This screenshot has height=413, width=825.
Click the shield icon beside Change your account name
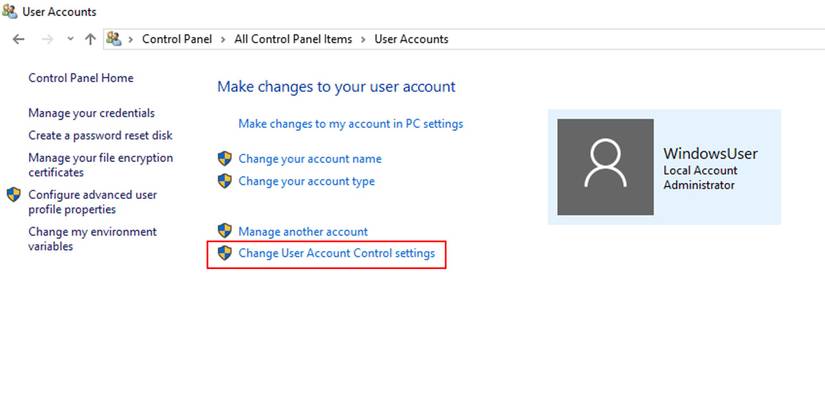pyautogui.click(x=225, y=158)
